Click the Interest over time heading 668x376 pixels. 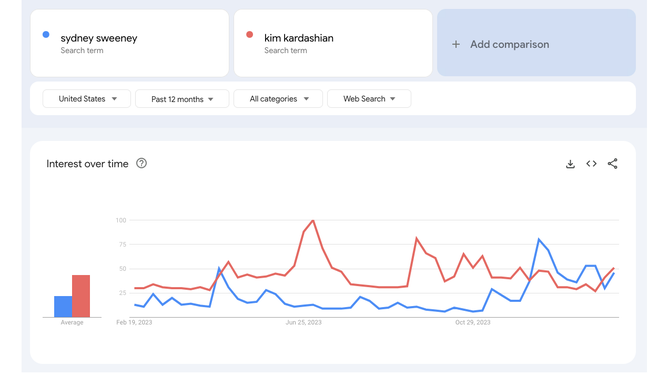coord(87,164)
